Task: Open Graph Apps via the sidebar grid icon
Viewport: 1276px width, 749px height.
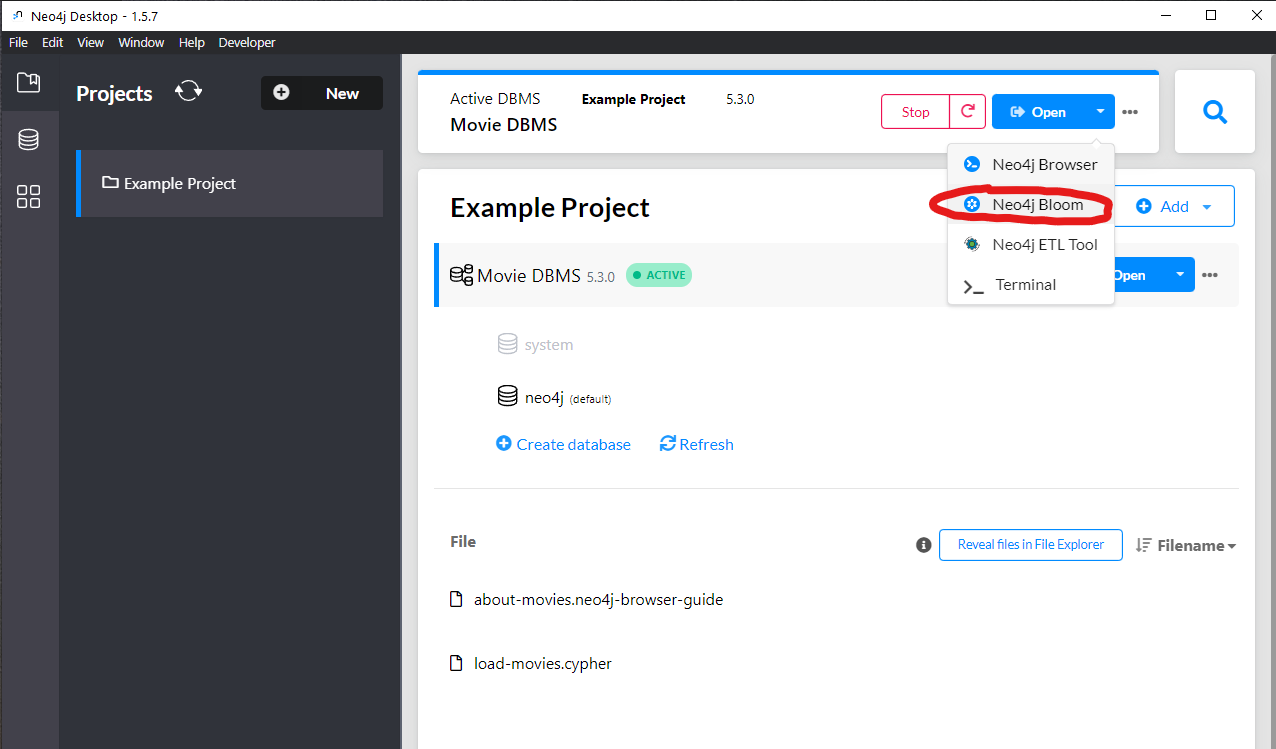Action: 29,197
